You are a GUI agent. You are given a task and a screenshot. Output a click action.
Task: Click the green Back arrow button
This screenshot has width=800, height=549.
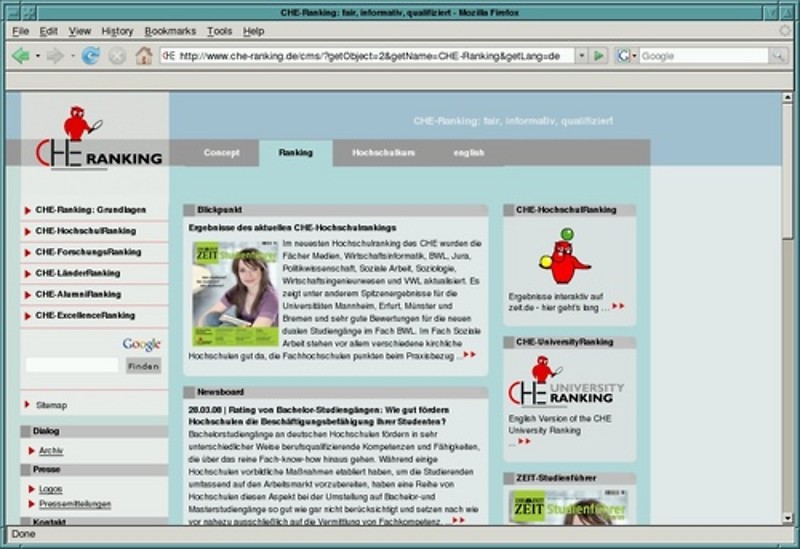(20, 56)
